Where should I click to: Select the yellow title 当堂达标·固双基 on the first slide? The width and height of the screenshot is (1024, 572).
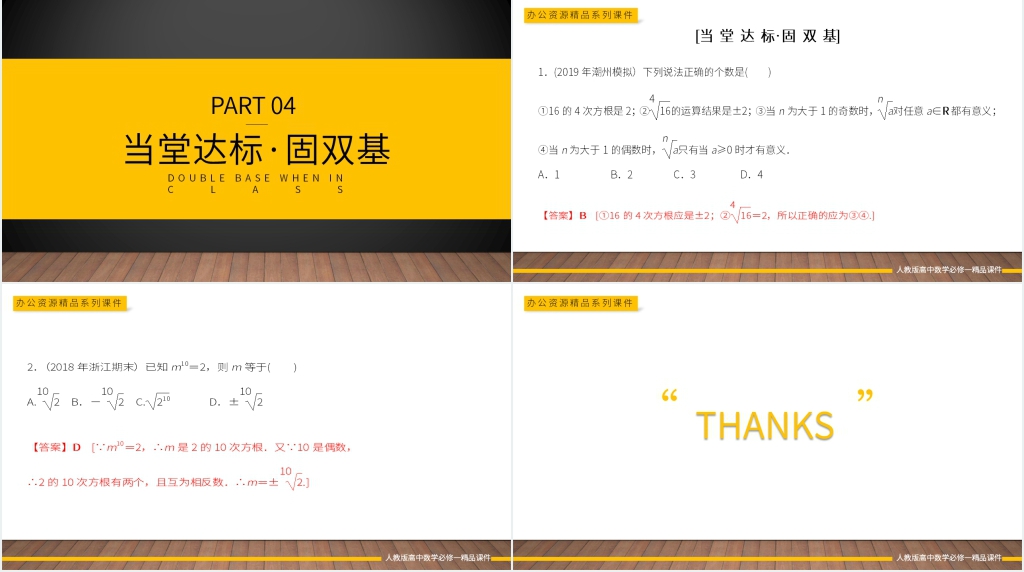[x=256, y=148]
